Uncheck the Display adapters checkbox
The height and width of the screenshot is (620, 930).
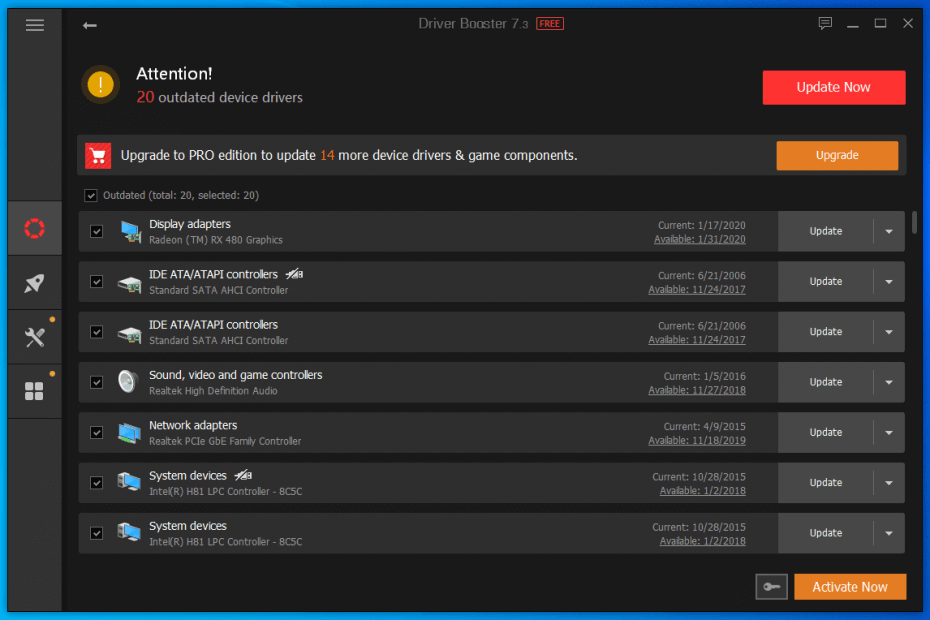pyautogui.click(x=97, y=231)
